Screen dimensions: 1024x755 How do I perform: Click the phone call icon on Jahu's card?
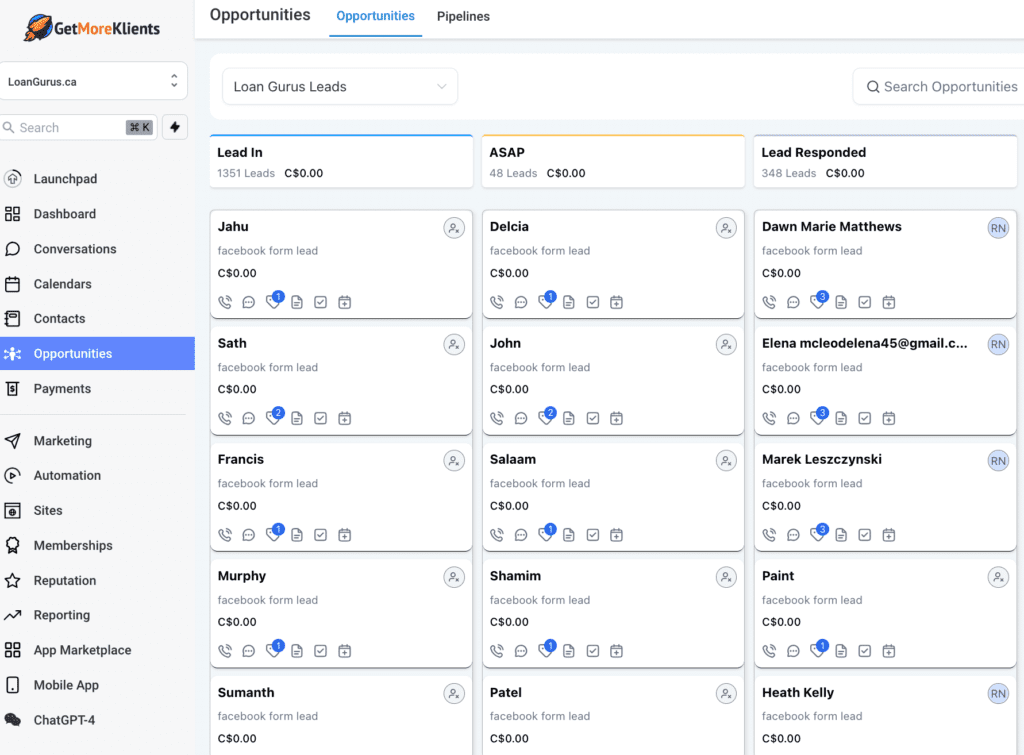[225, 302]
